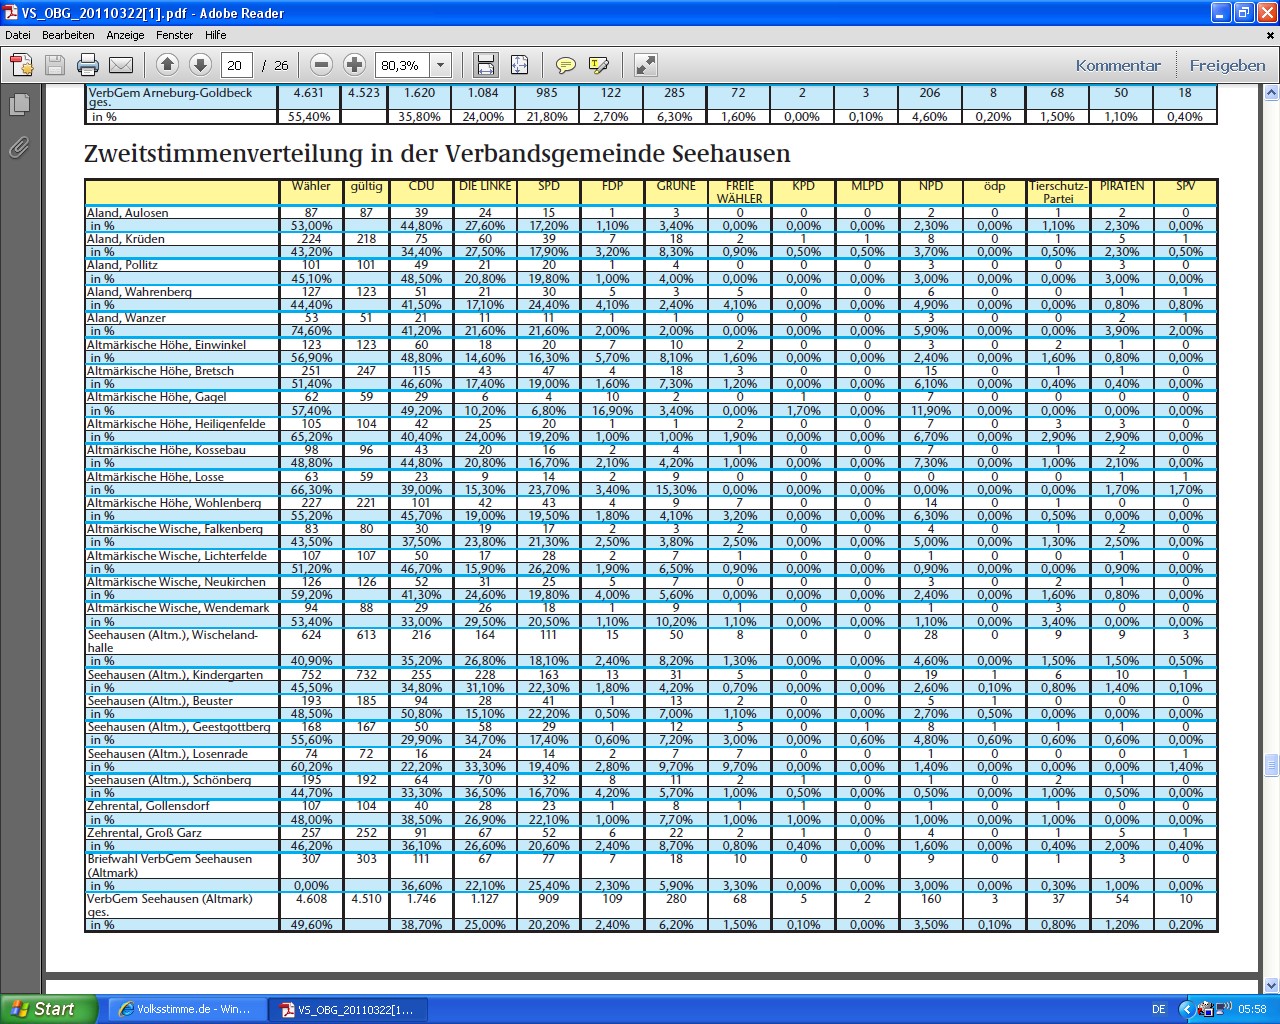Click the email envelope icon
Screen dimensions: 1280x1024
pyautogui.click(x=121, y=66)
